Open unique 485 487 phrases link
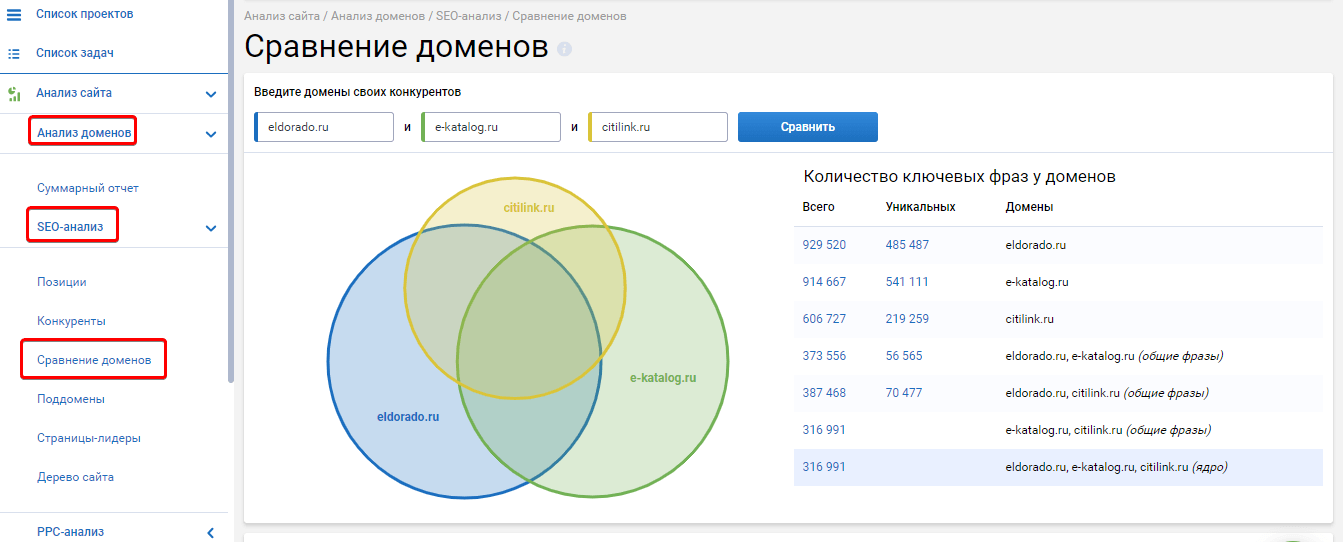This screenshot has width=1343, height=542. tap(907, 245)
